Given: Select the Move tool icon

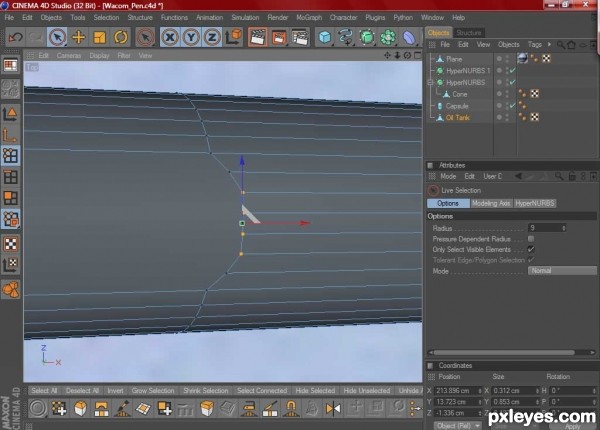Looking at the screenshot, I should coord(78,37).
